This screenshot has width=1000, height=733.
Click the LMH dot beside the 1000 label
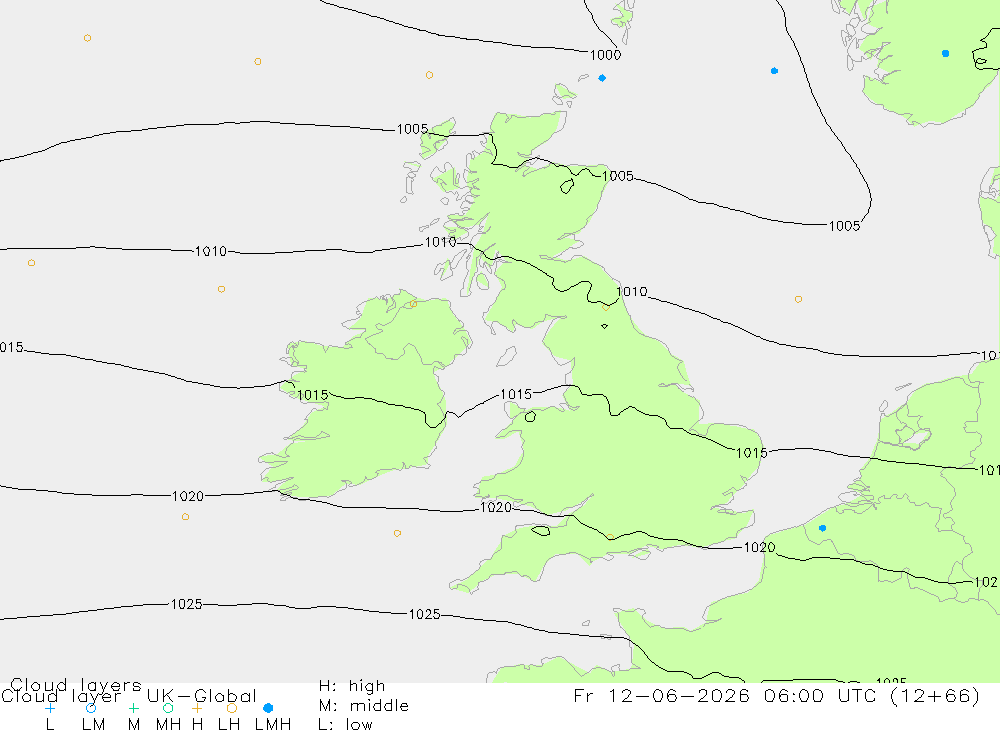coord(602,78)
